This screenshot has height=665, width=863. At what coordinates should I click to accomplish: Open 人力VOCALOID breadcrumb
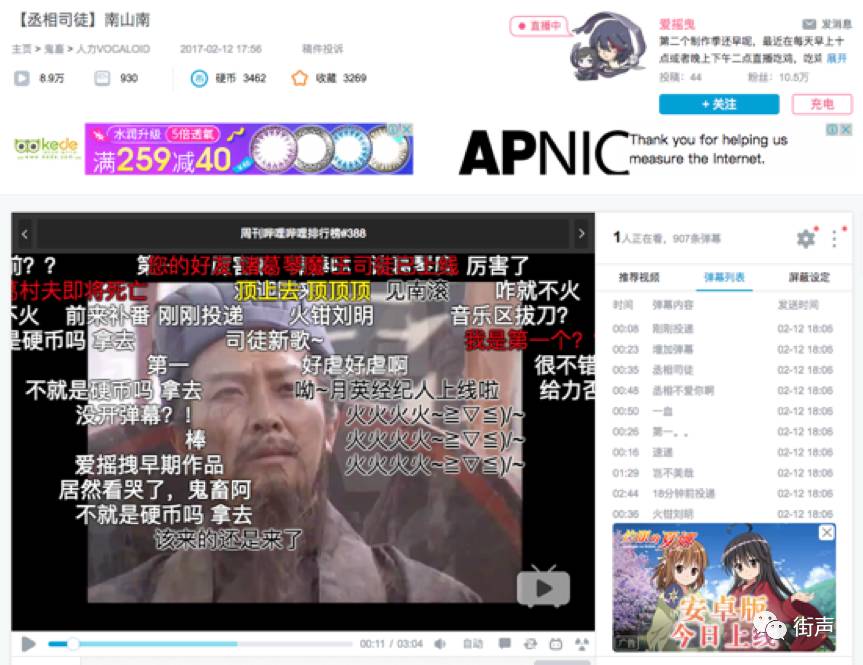(x=113, y=49)
